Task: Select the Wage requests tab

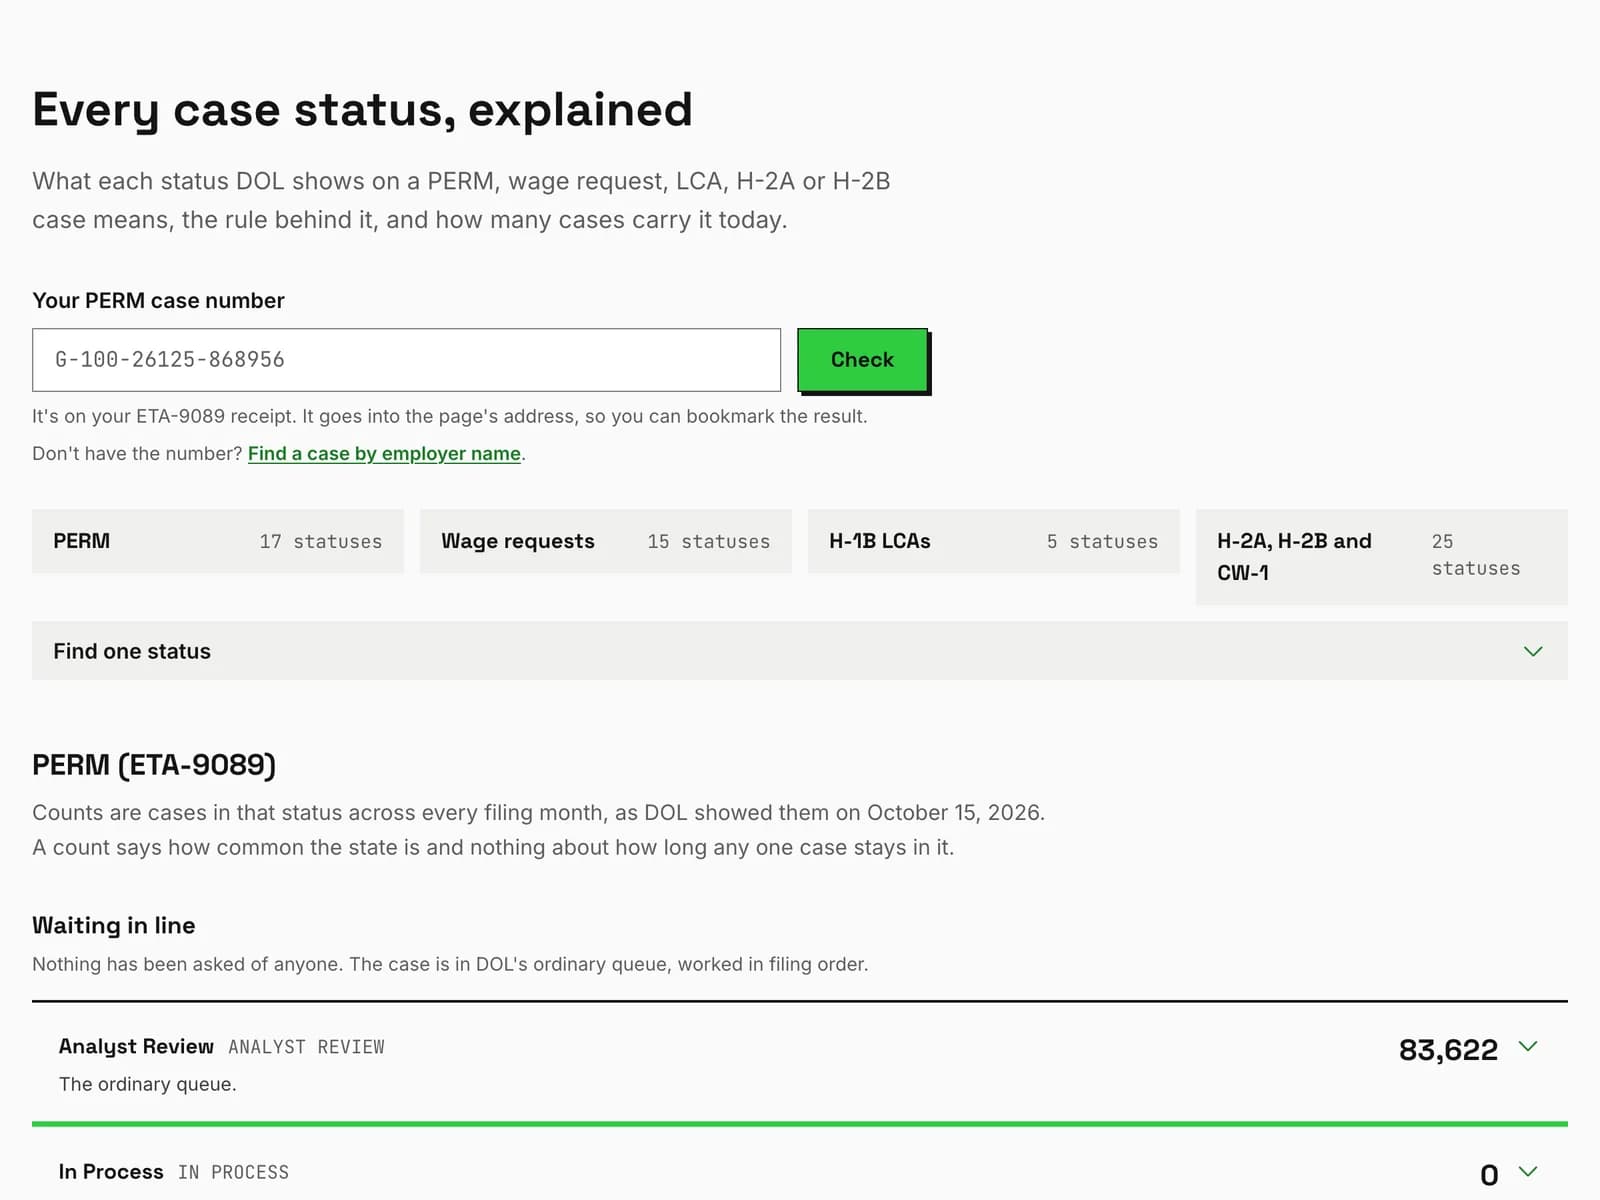Action: (606, 541)
